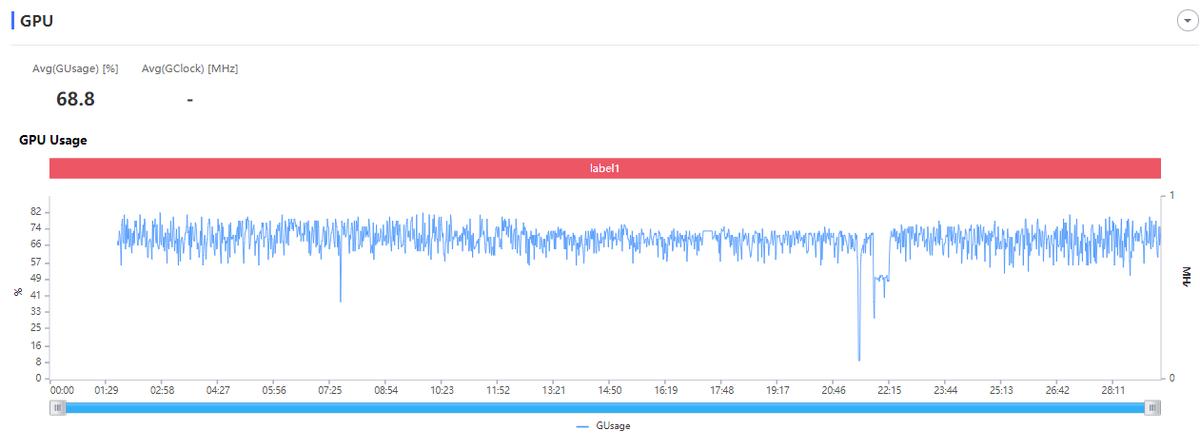1200x448 pixels.
Task: Click the blue range slider track
Action: pos(605,408)
